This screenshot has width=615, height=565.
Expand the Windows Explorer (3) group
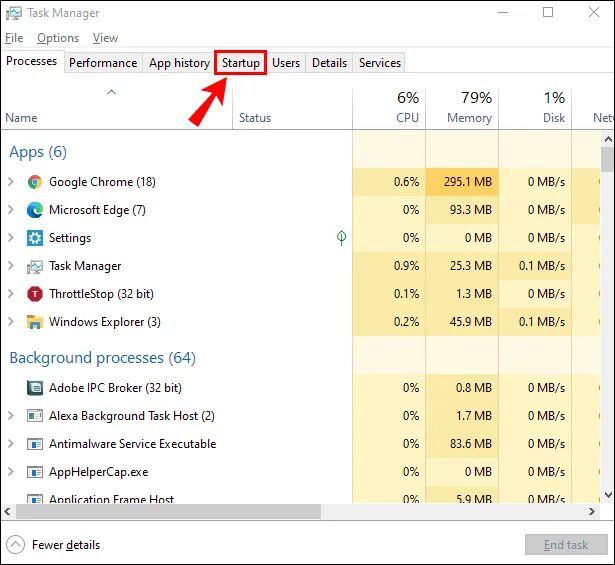click(x=11, y=322)
